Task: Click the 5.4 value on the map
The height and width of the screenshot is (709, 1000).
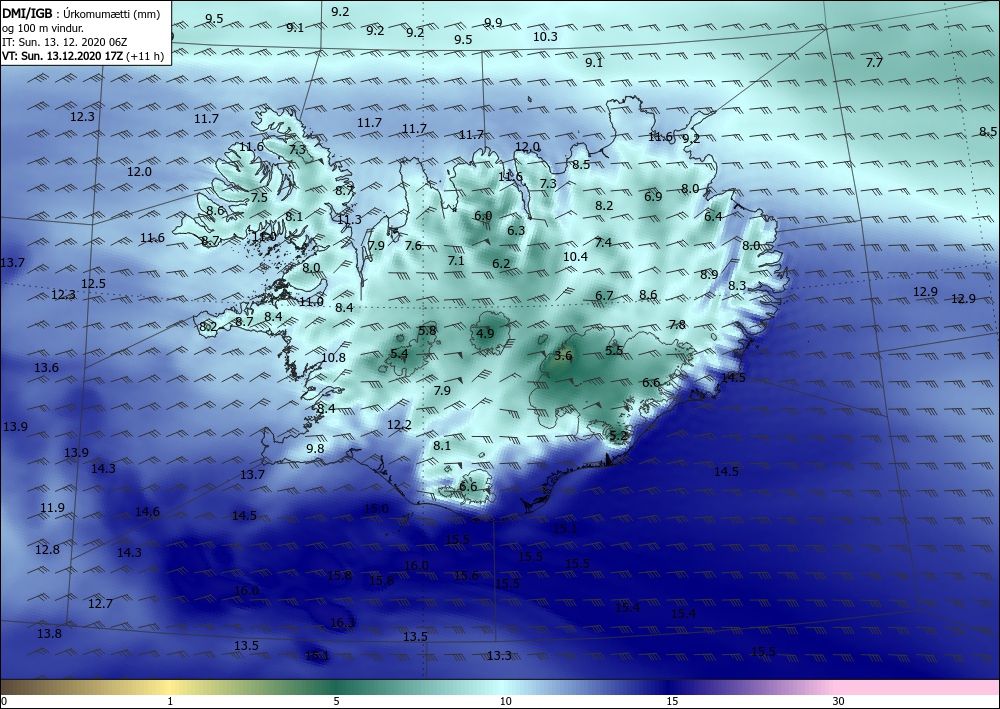Action: click(x=399, y=353)
